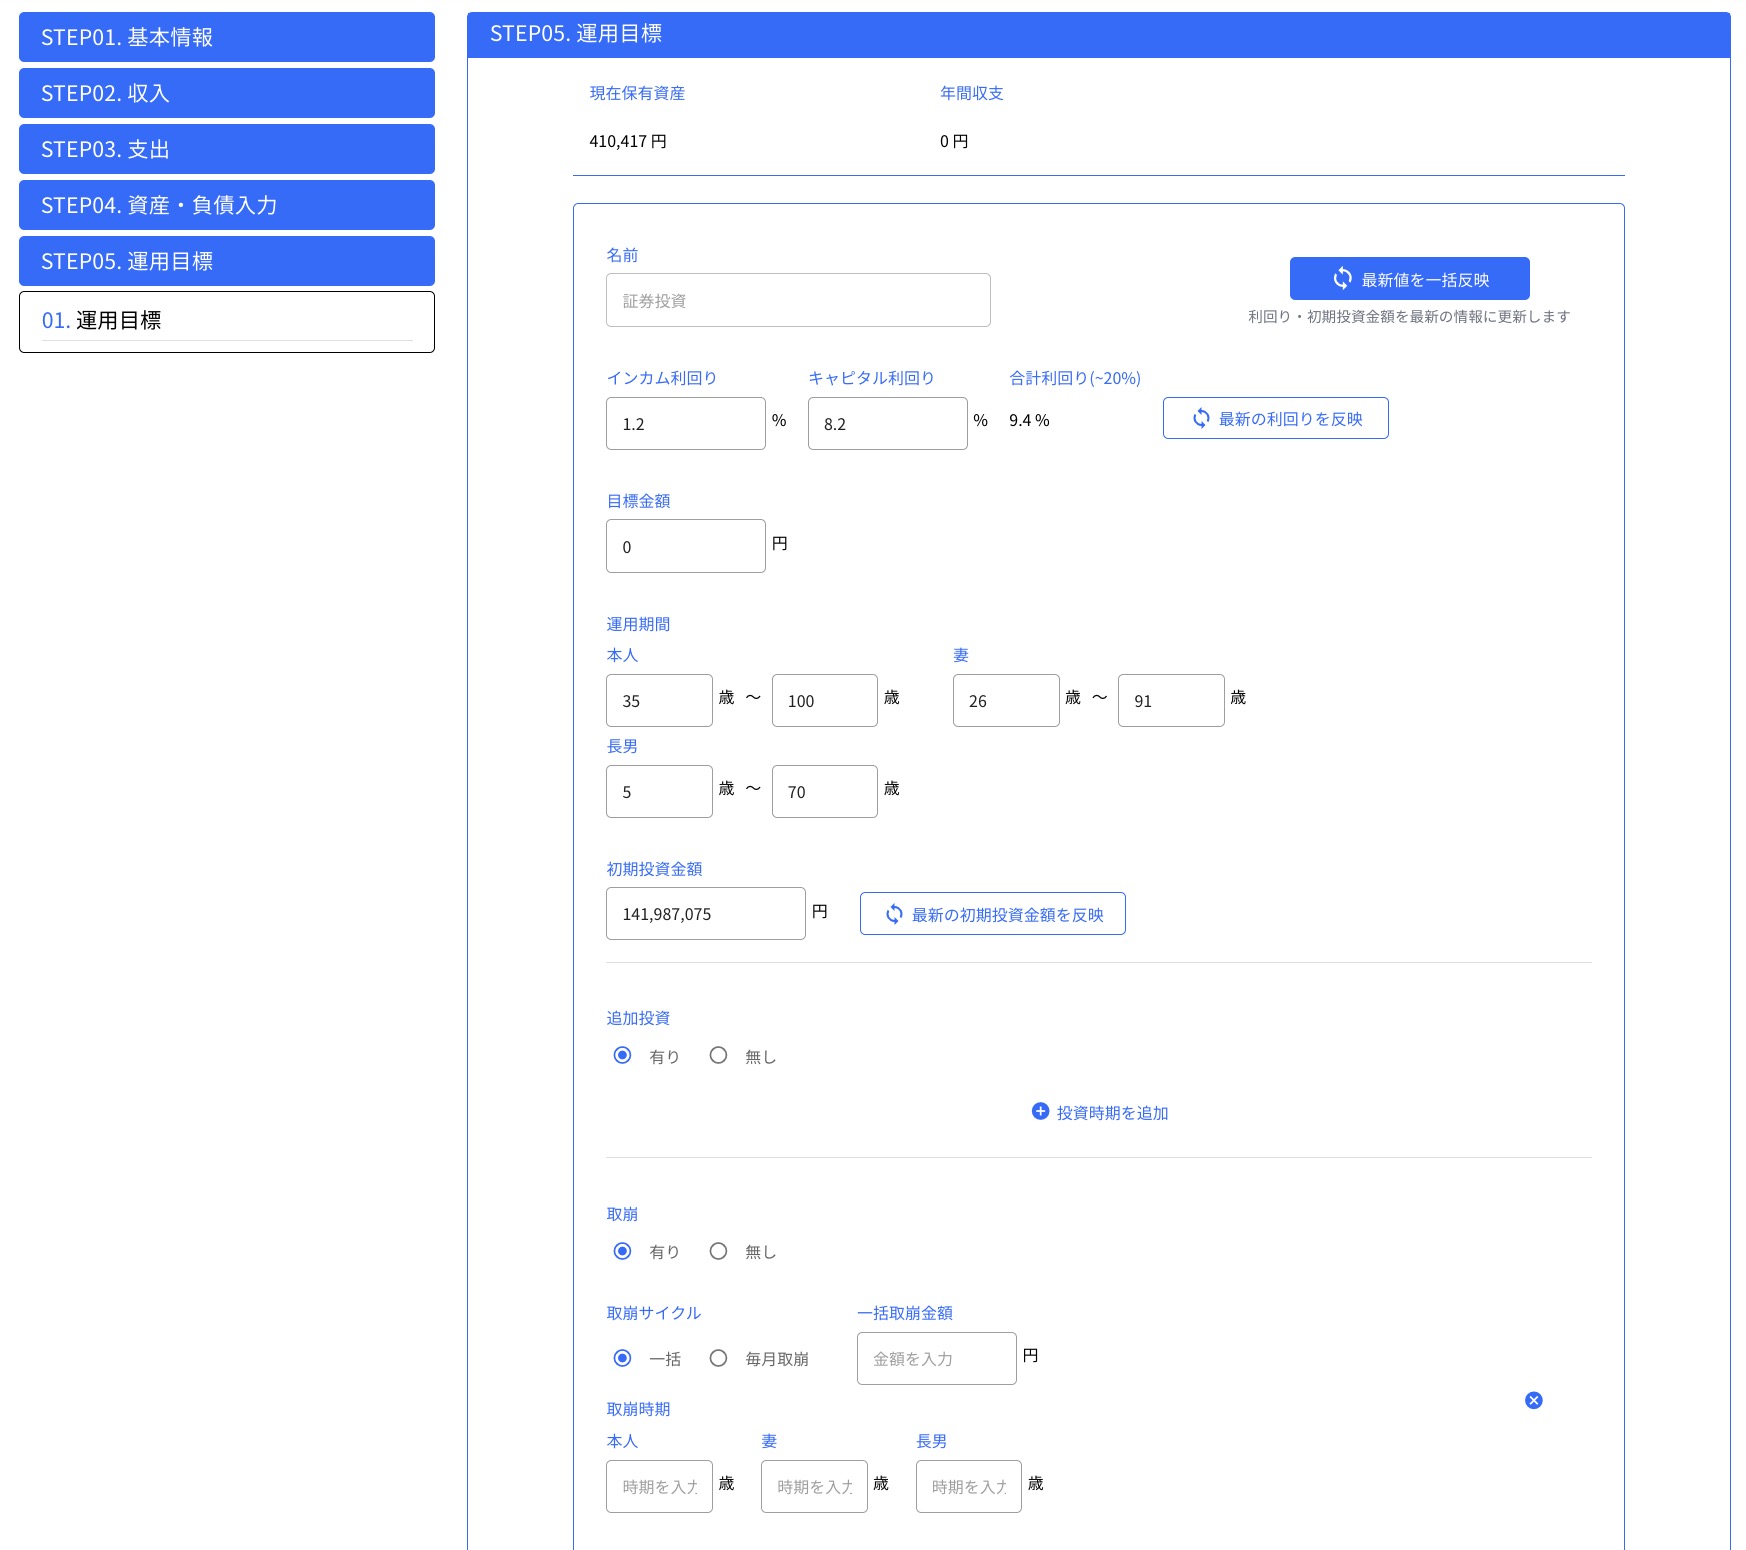
Task: Select 無し for 追加投資
Action: point(718,1055)
